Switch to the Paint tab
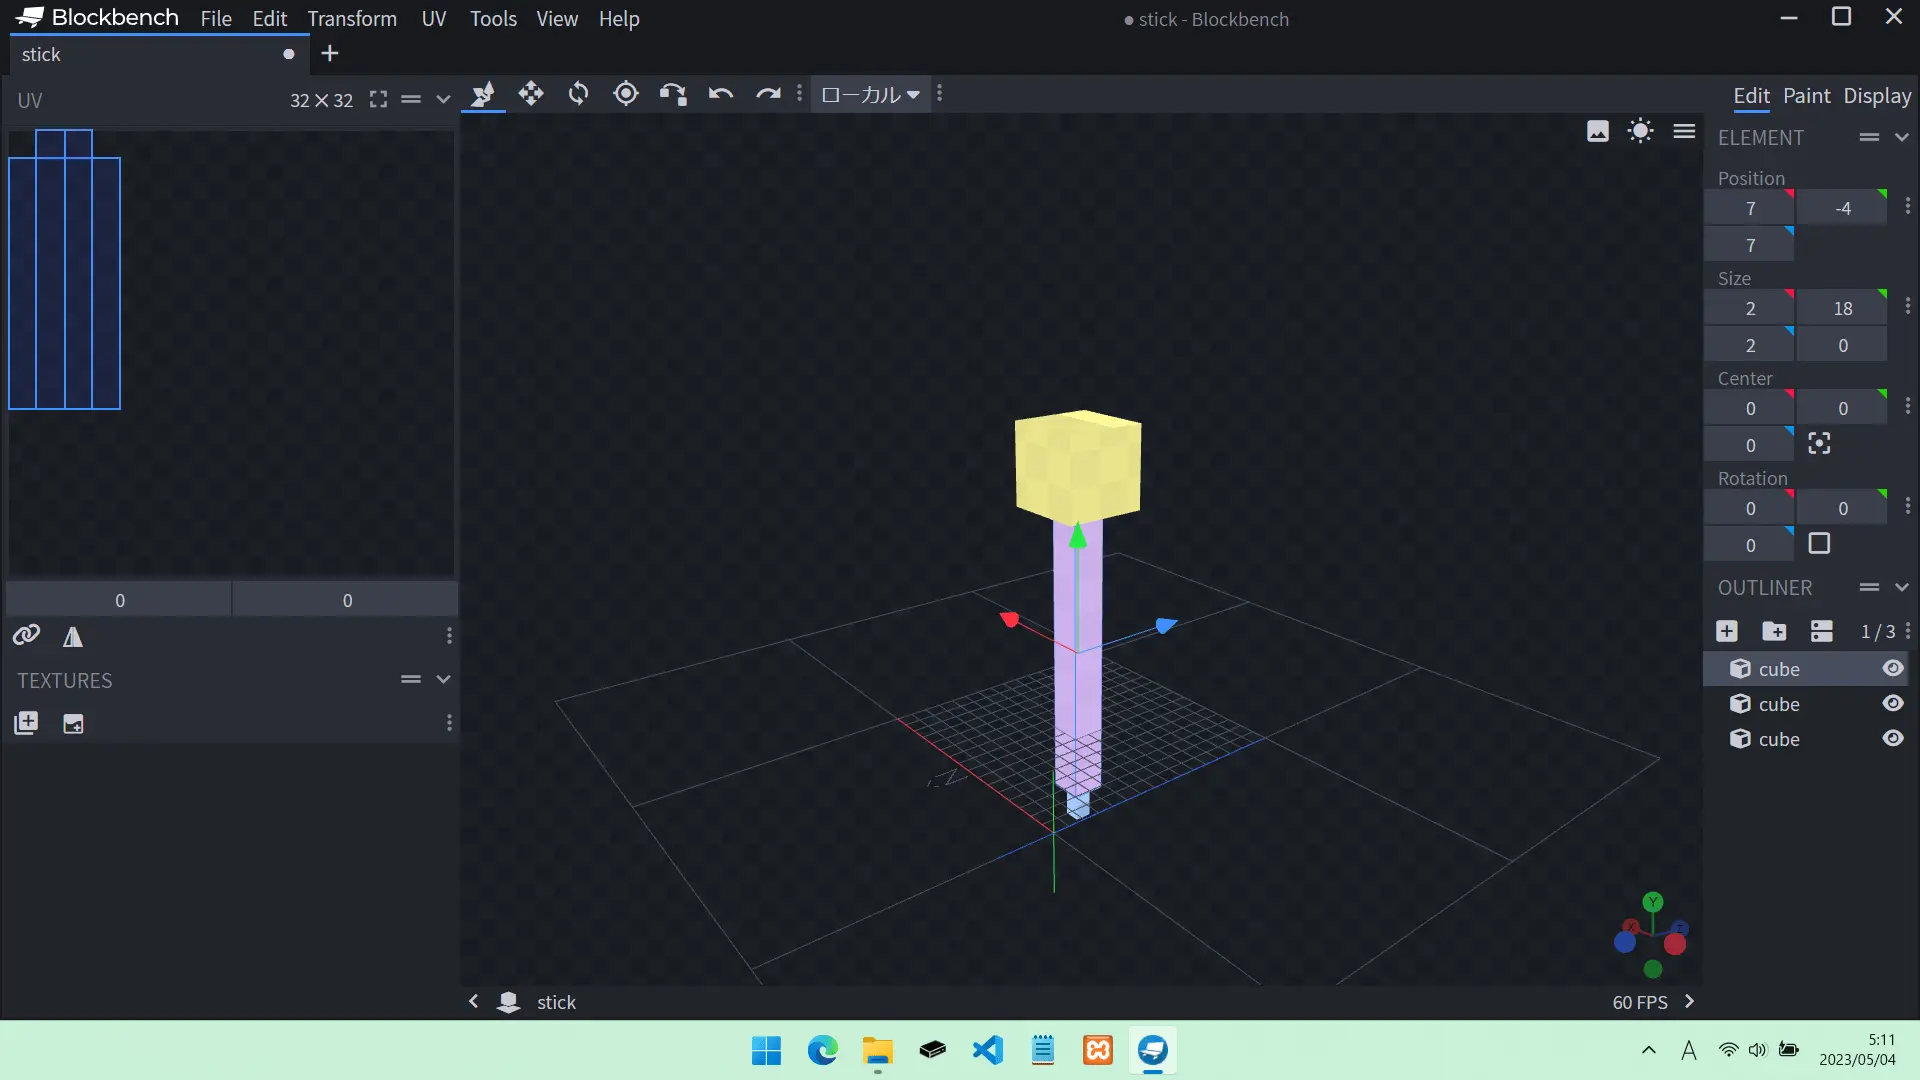 1806,96
